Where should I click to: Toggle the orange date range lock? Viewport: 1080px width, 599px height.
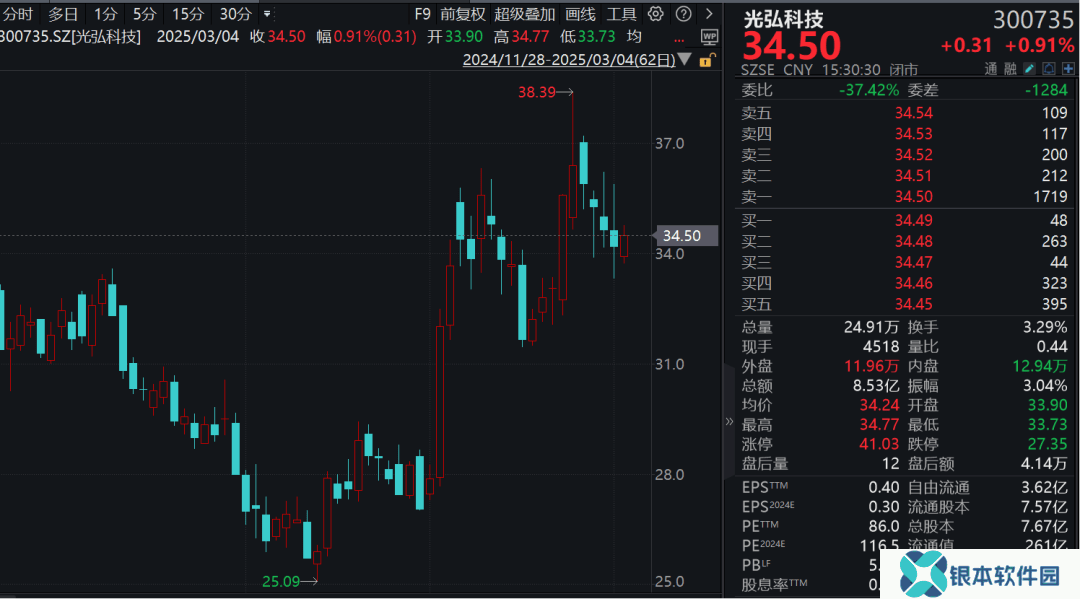click(706, 60)
